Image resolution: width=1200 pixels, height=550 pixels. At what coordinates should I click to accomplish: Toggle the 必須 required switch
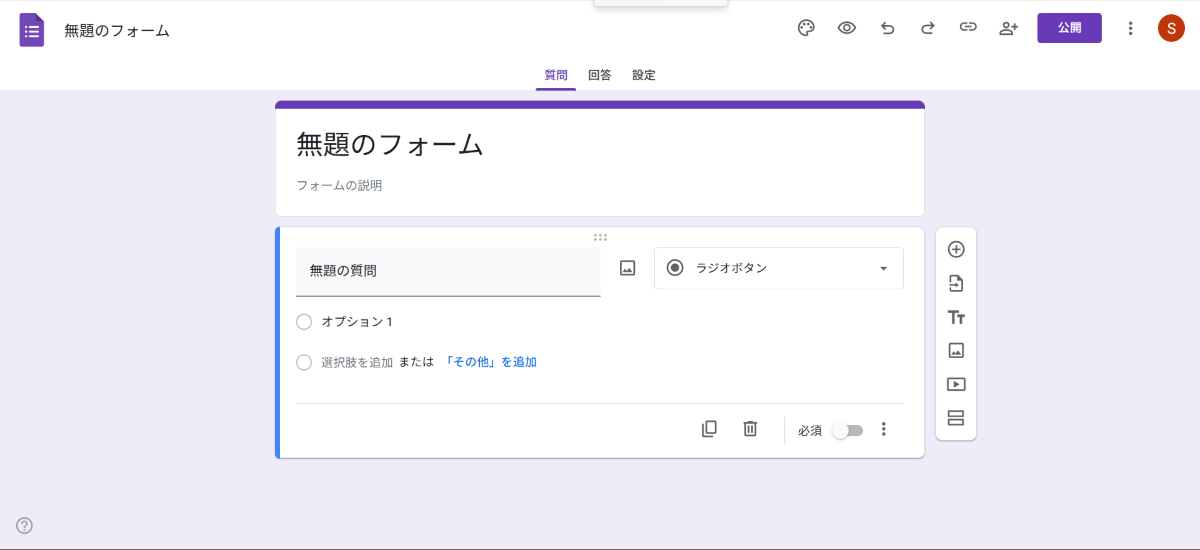coord(847,430)
